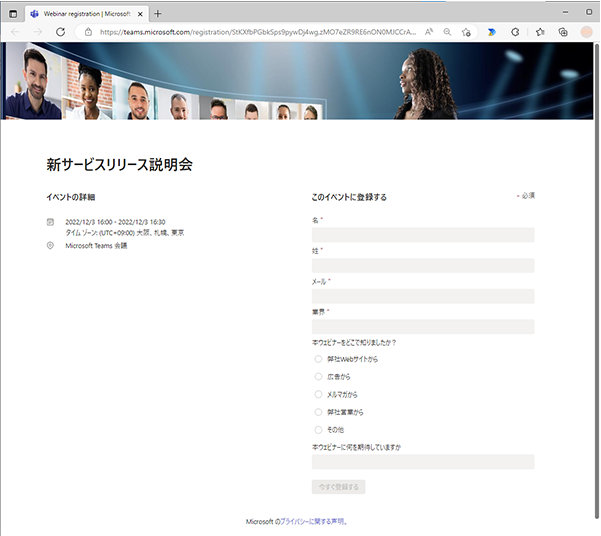Click the 業界 industry field
This screenshot has height=536, width=601.
tap(423, 327)
